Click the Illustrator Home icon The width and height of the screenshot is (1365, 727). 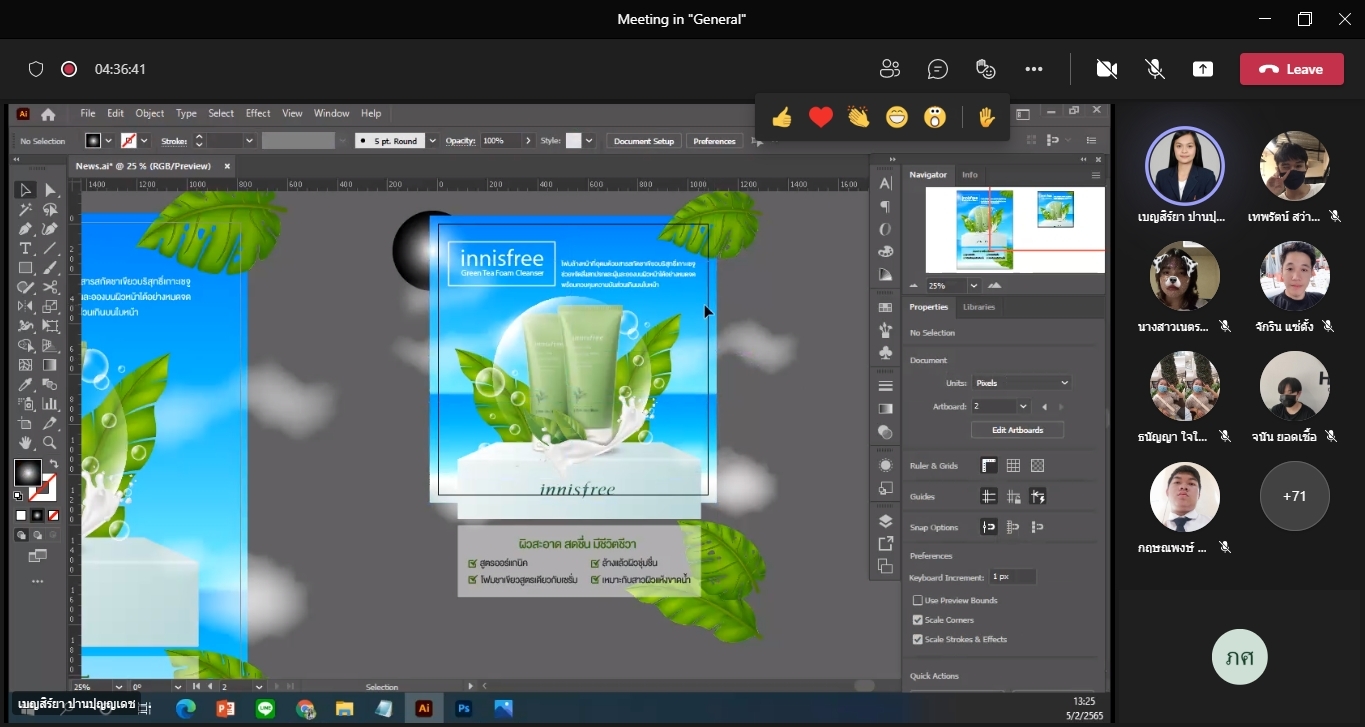pyautogui.click(x=48, y=114)
